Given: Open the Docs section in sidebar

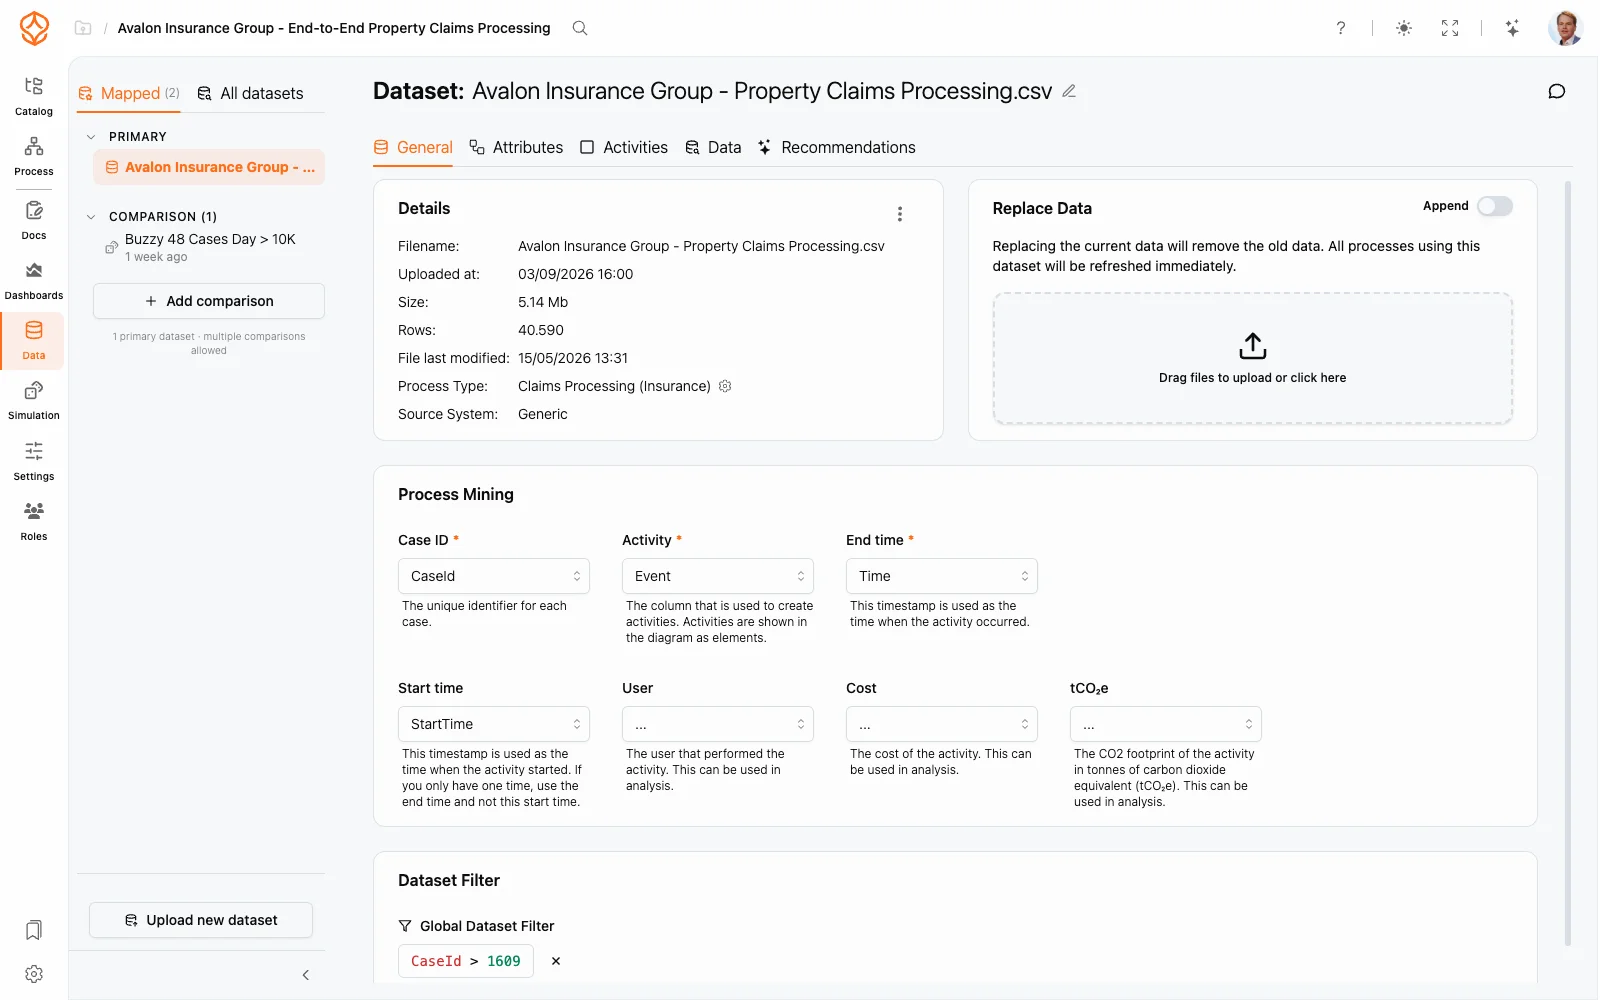Looking at the screenshot, I should tap(34, 220).
